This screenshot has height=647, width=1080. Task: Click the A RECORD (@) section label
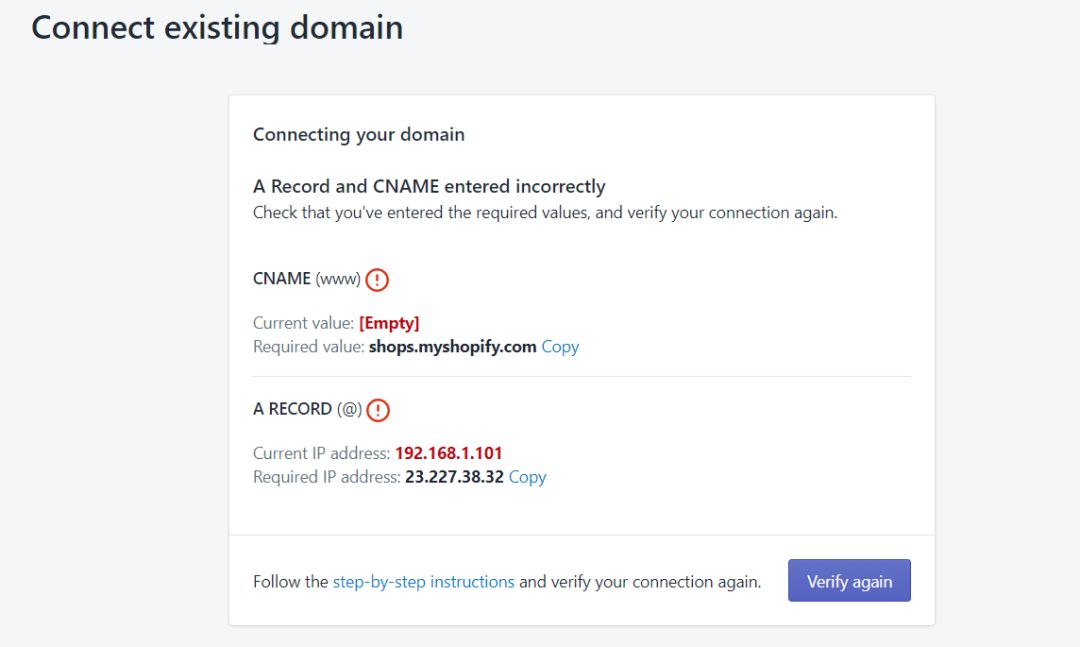(x=306, y=409)
